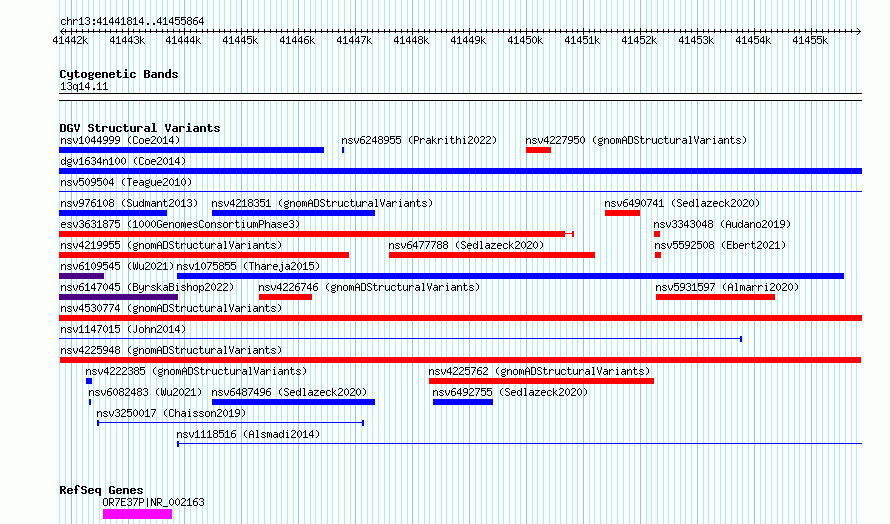Image resolution: width=890 pixels, height=524 pixels.
Task: Click nsv4530774 (gnomADStructuralVariants) label
Action: point(171,308)
